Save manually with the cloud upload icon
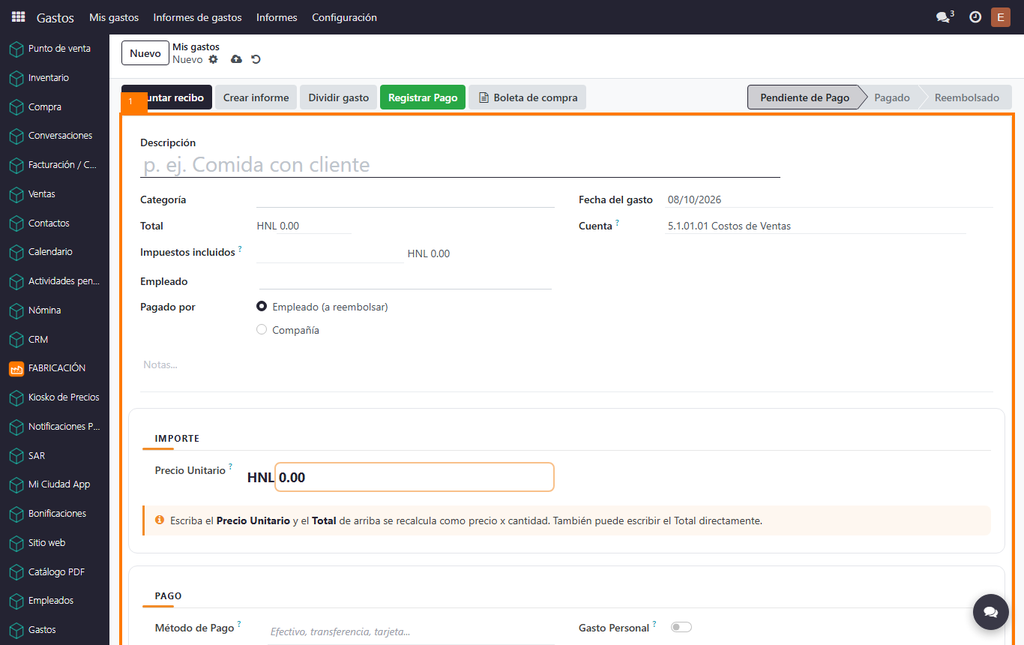This screenshot has height=645, width=1024. pos(236,59)
